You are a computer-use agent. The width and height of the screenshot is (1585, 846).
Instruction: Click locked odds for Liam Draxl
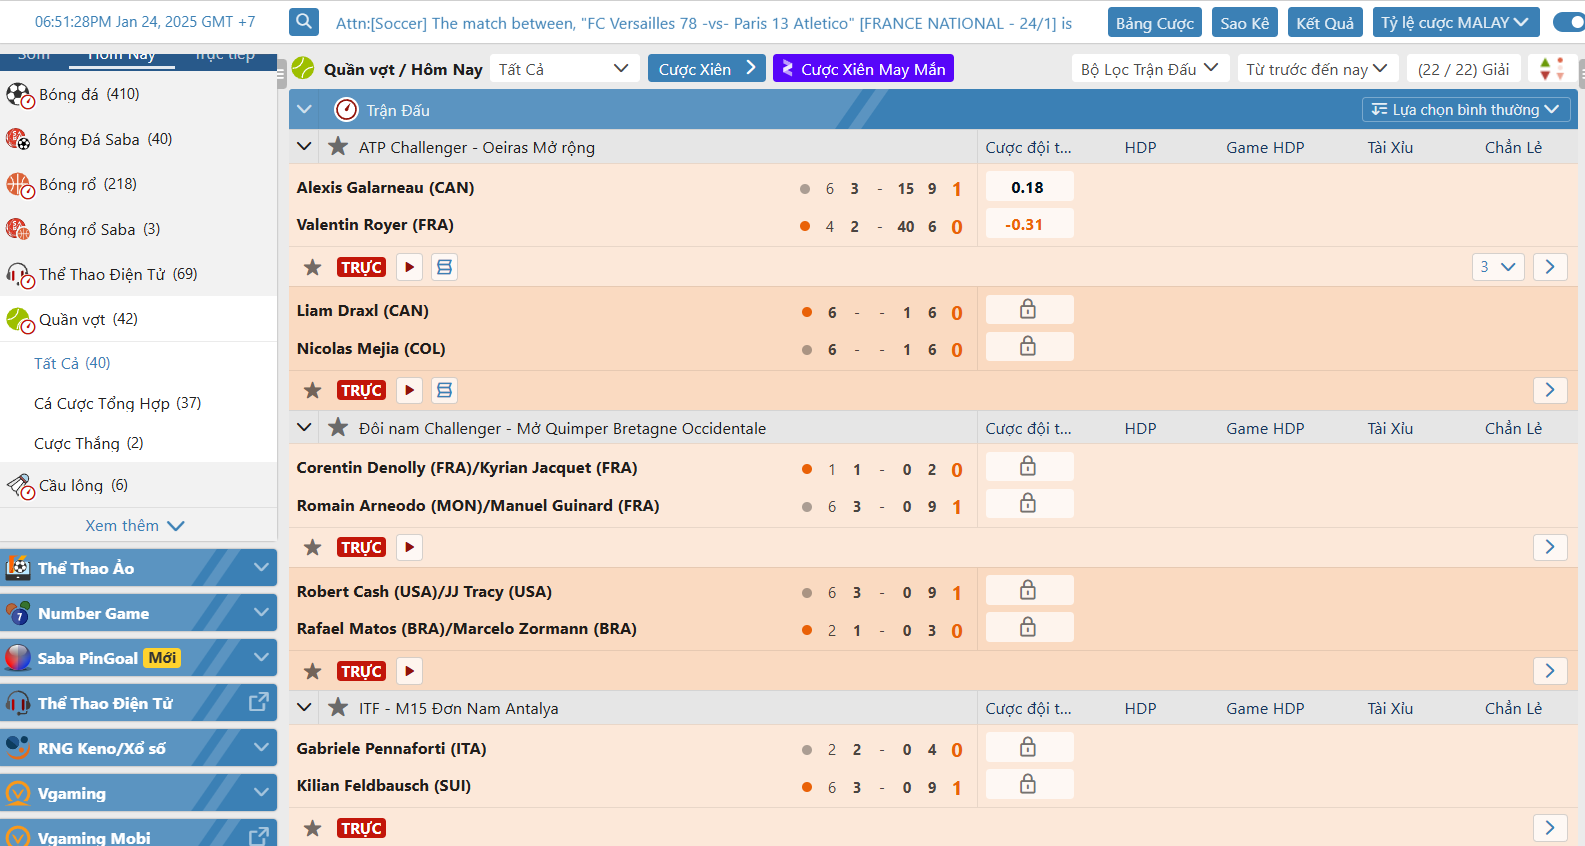point(1029,309)
